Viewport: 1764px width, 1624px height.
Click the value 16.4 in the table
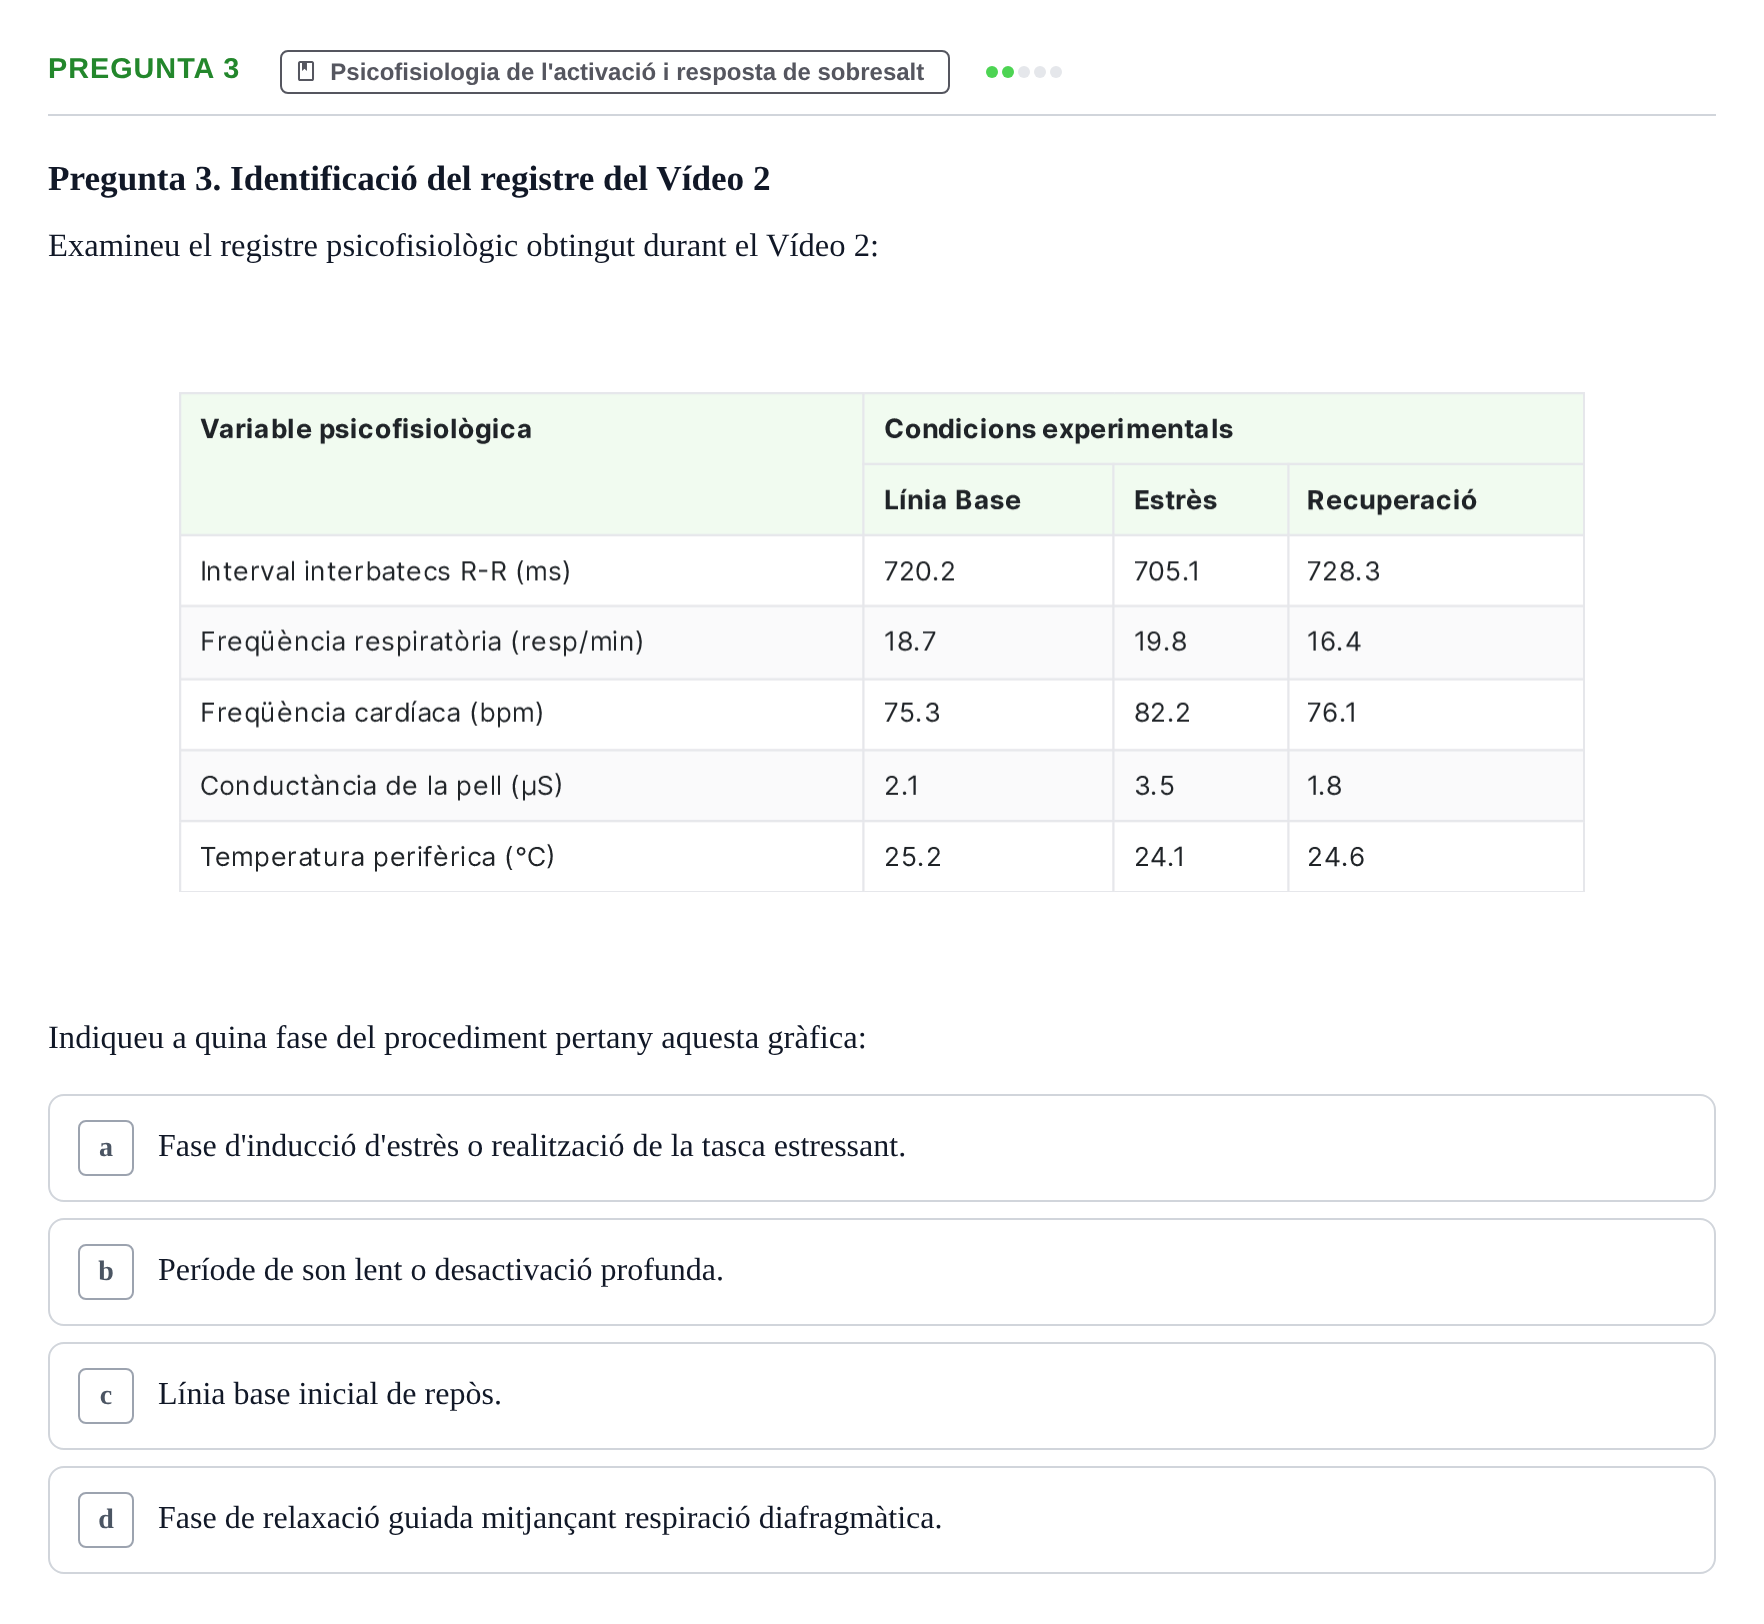click(x=1334, y=641)
